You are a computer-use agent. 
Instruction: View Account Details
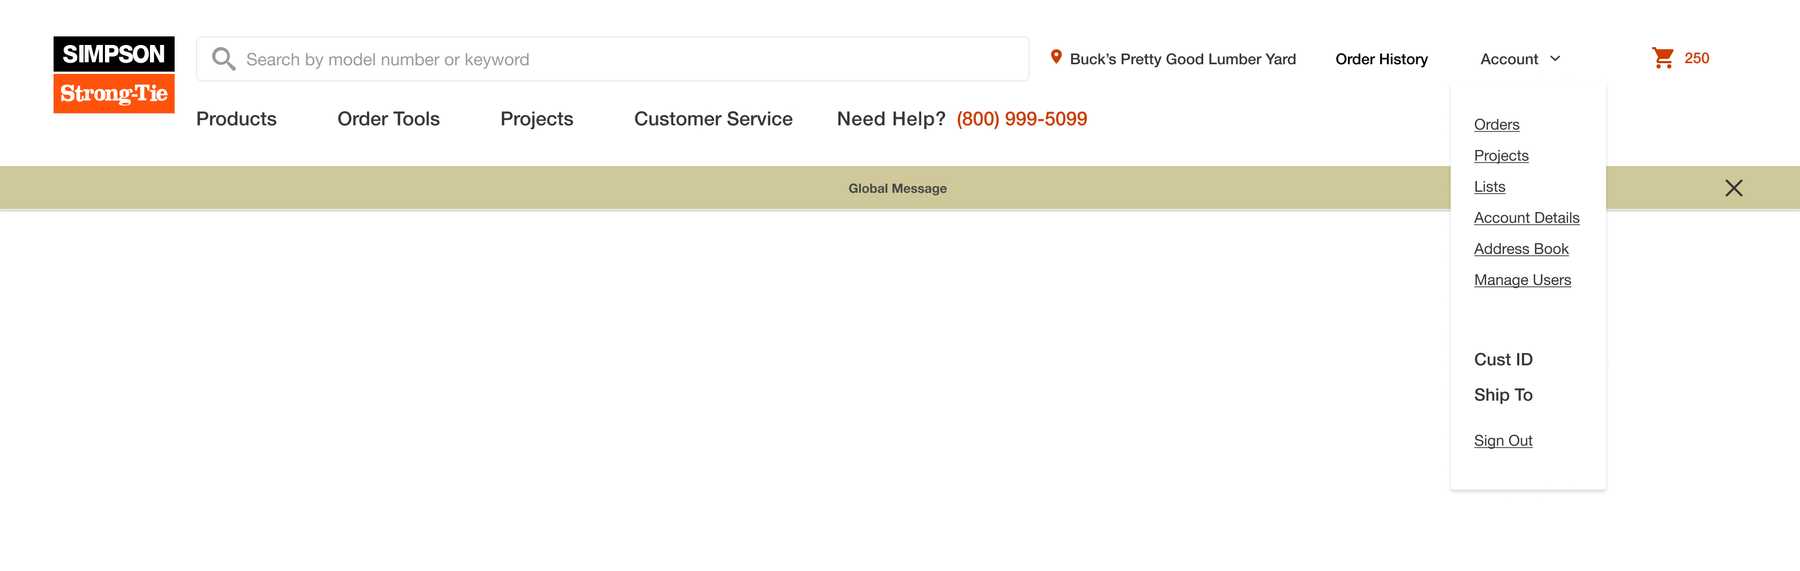pyautogui.click(x=1526, y=218)
